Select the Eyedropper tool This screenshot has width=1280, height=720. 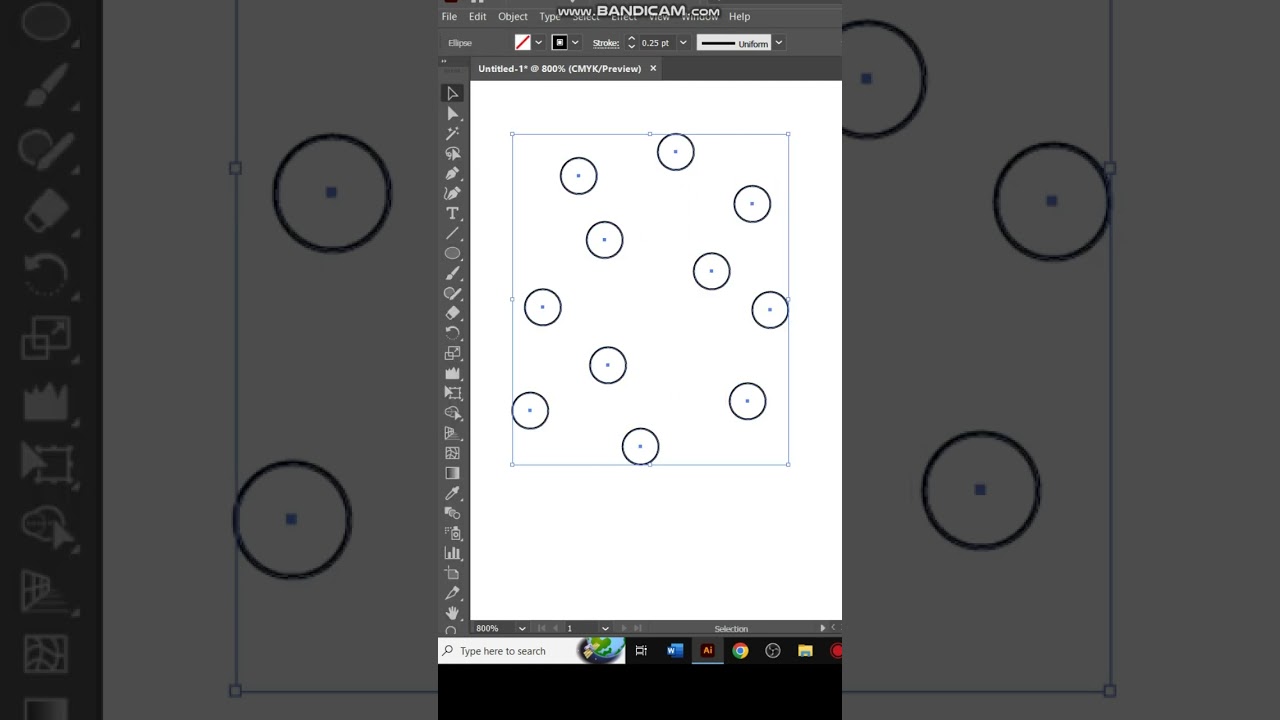point(452,493)
